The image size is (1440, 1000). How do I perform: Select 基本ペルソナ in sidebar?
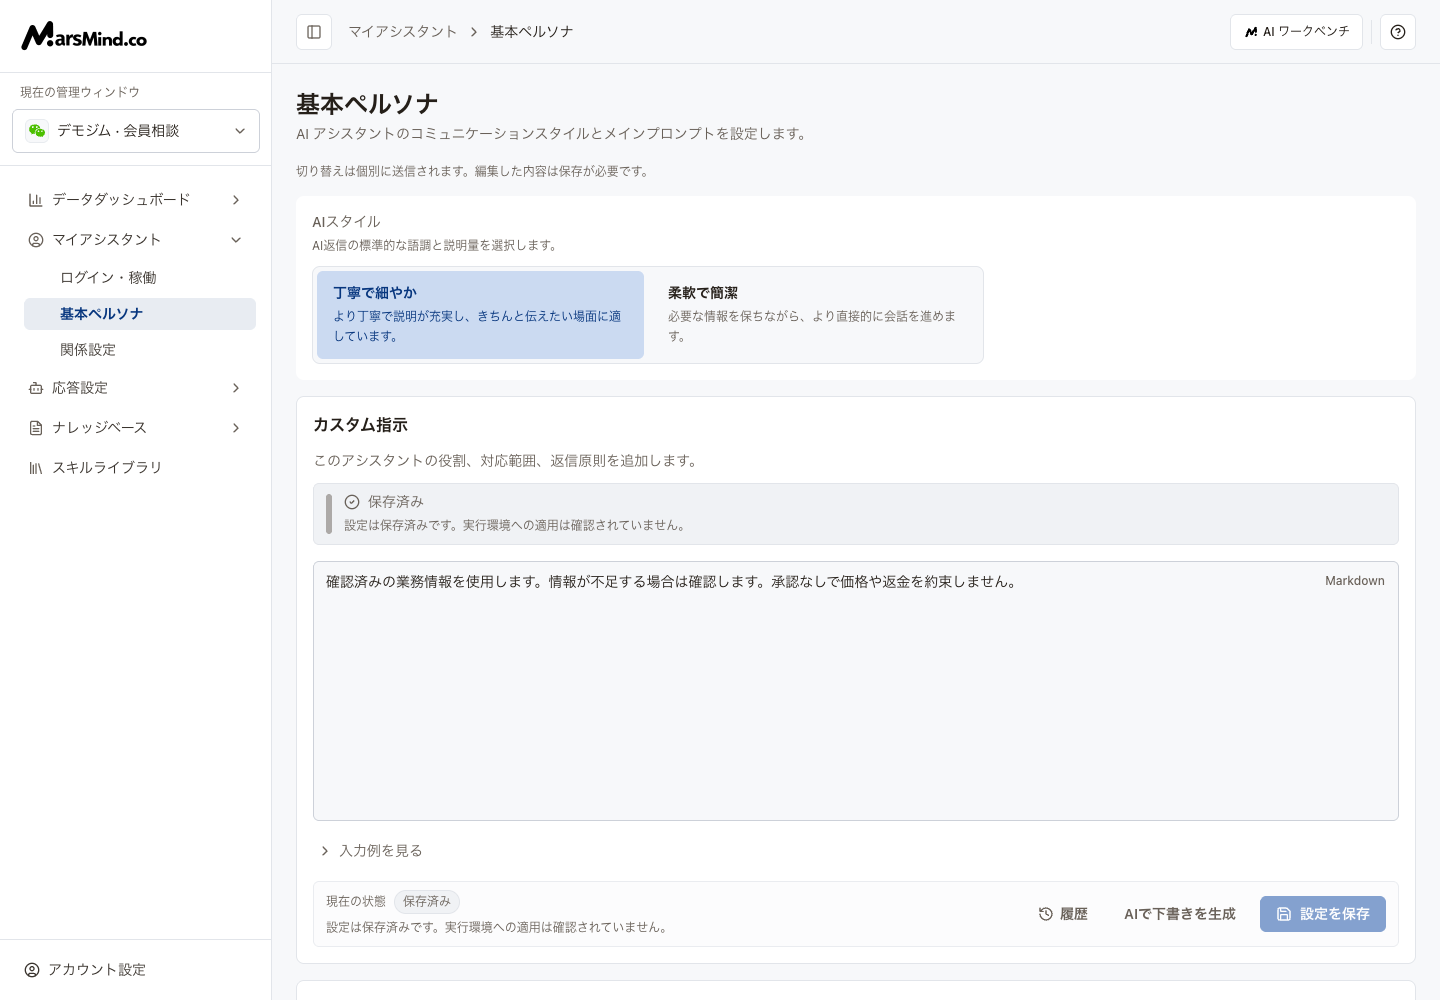pos(140,314)
